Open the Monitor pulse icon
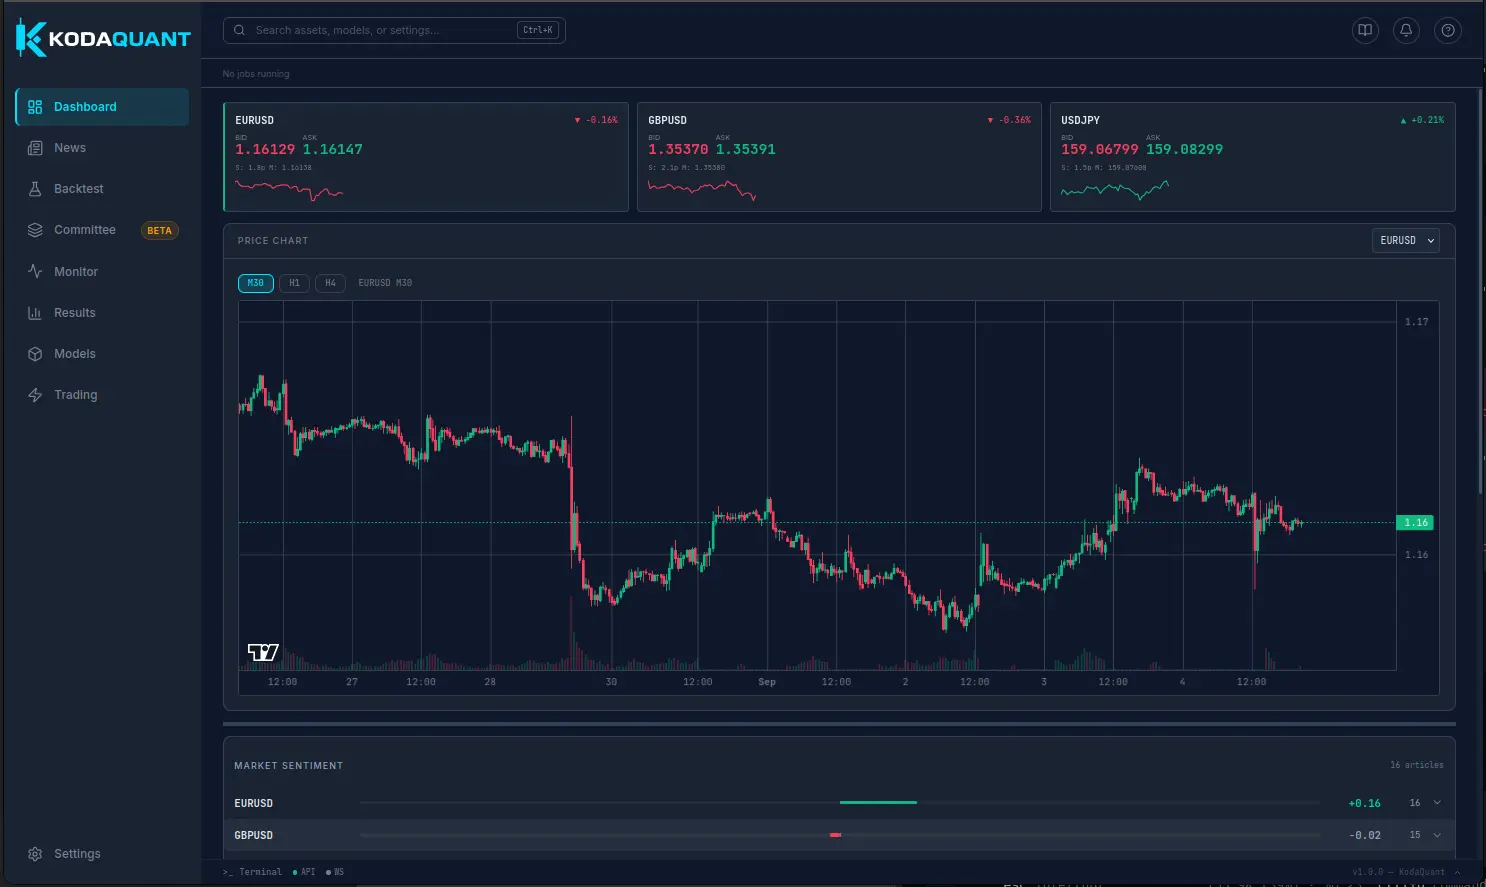The image size is (1486, 887). [35, 272]
